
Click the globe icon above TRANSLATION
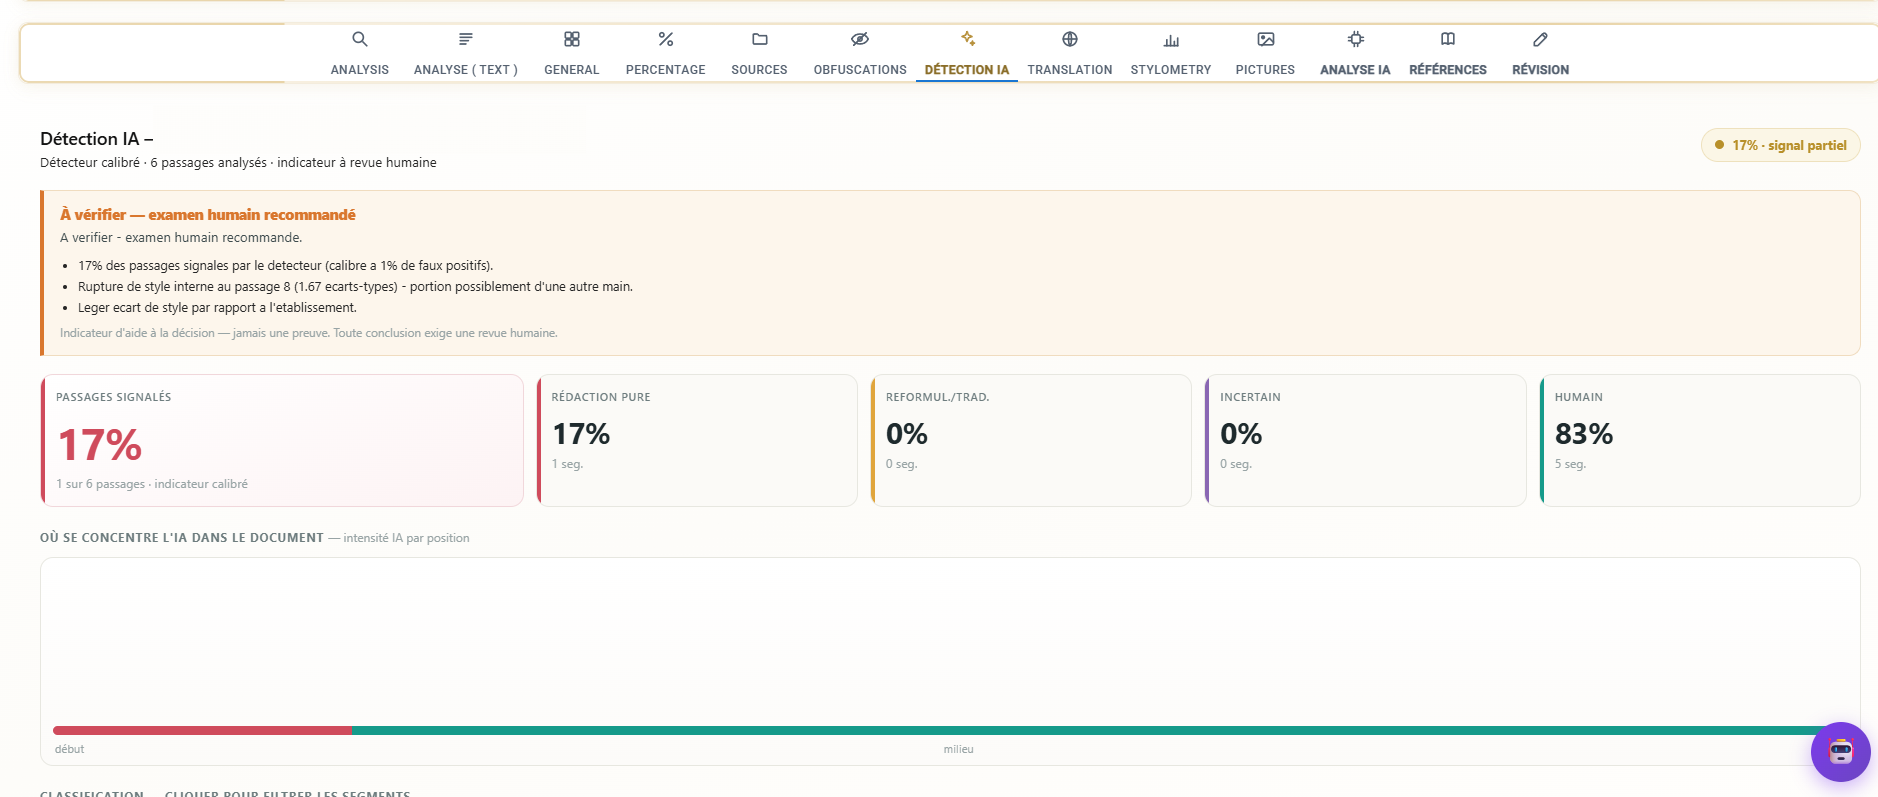click(x=1070, y=39)
